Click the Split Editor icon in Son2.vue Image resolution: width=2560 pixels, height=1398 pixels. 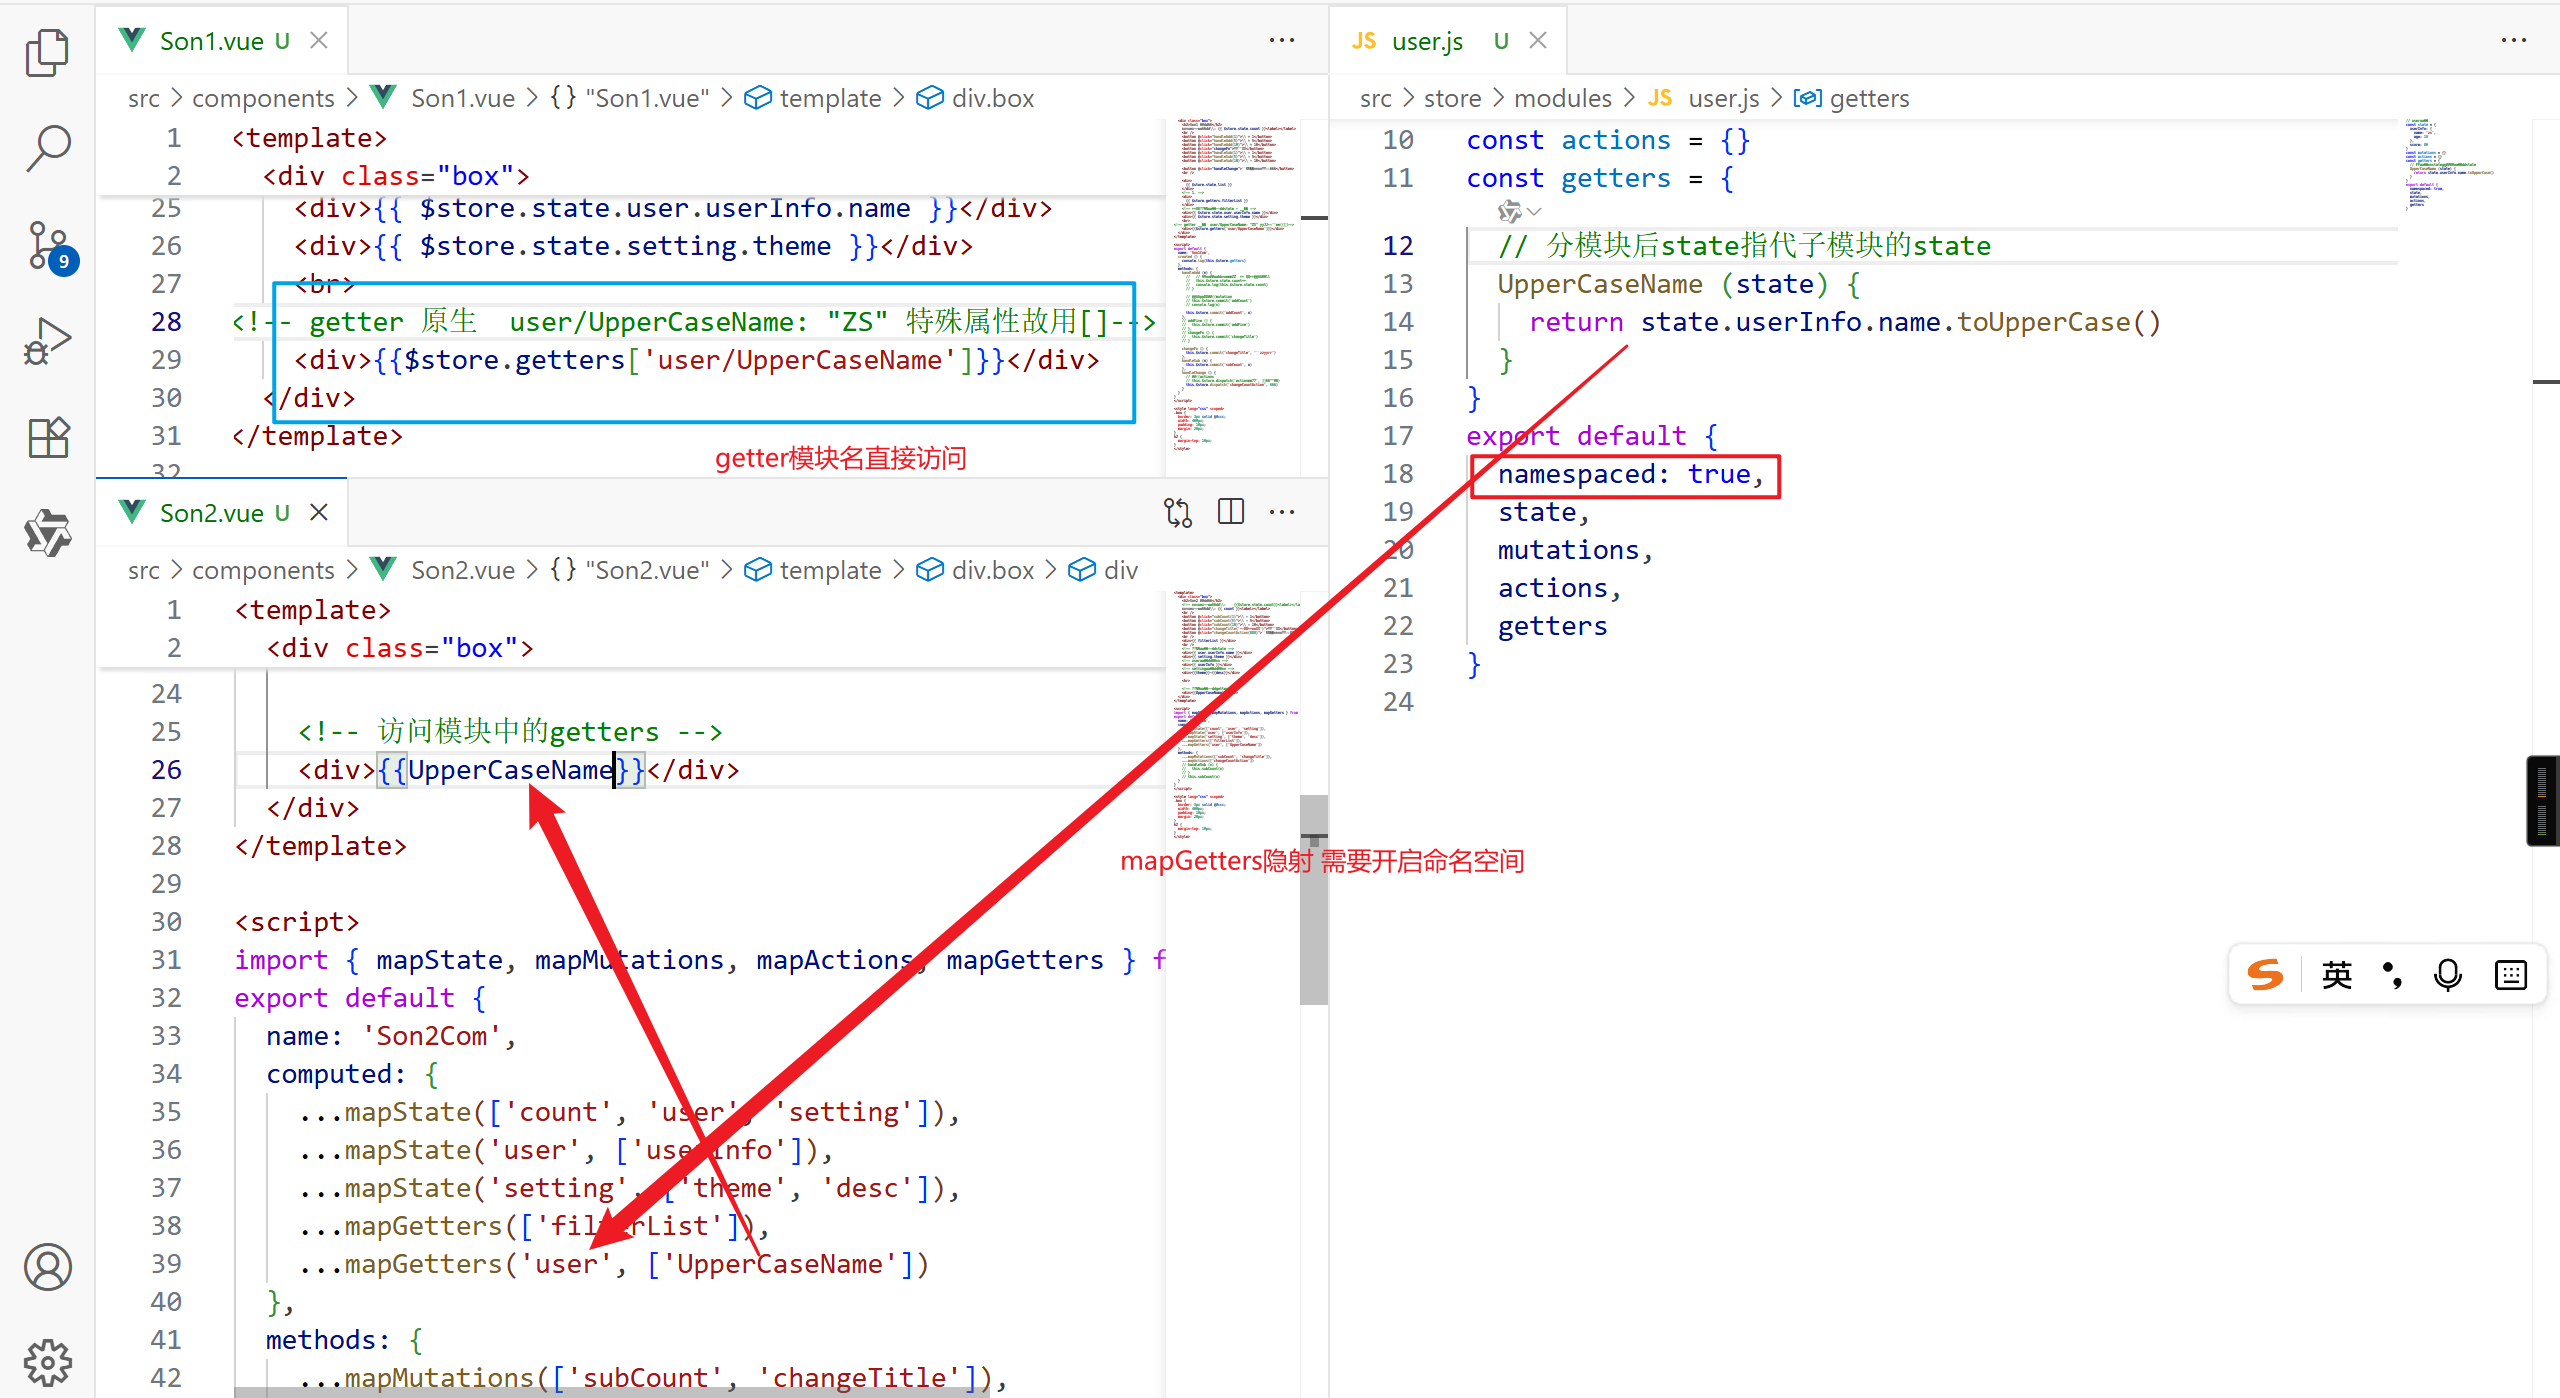(1231, 512)
